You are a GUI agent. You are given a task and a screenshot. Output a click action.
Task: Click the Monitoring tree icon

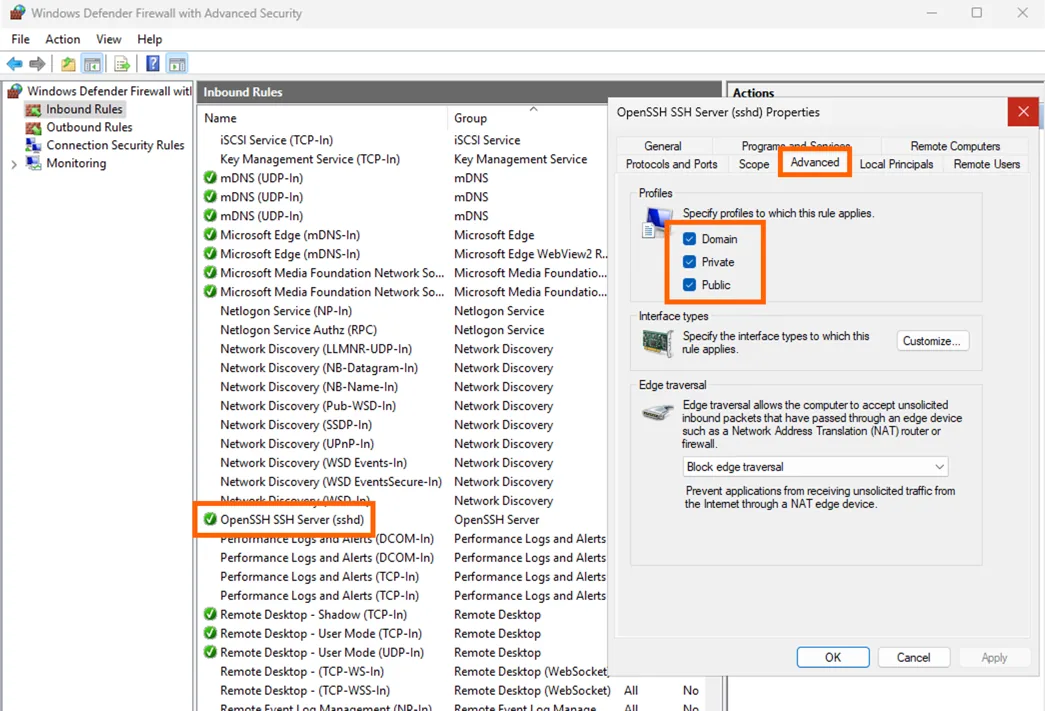click(33, 163)
